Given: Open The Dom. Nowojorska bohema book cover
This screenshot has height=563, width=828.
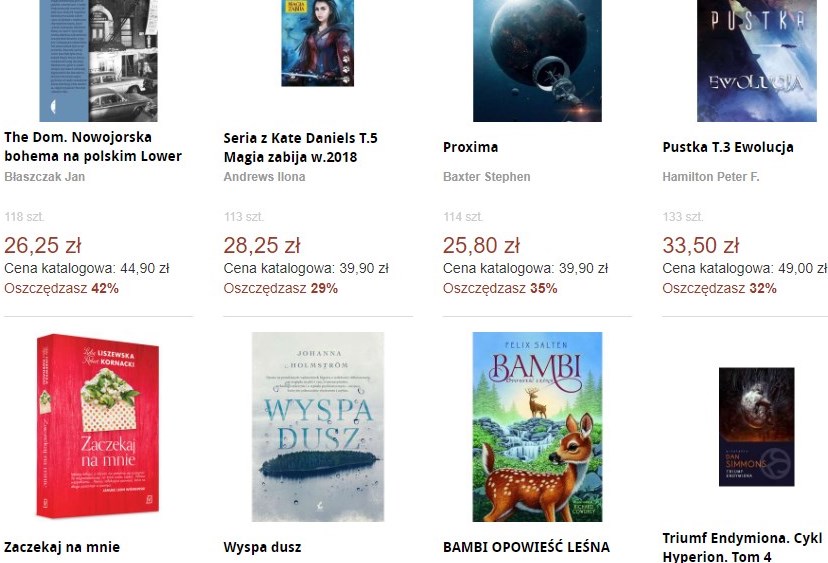Looking at the screenshot, I should coord(99,61).
